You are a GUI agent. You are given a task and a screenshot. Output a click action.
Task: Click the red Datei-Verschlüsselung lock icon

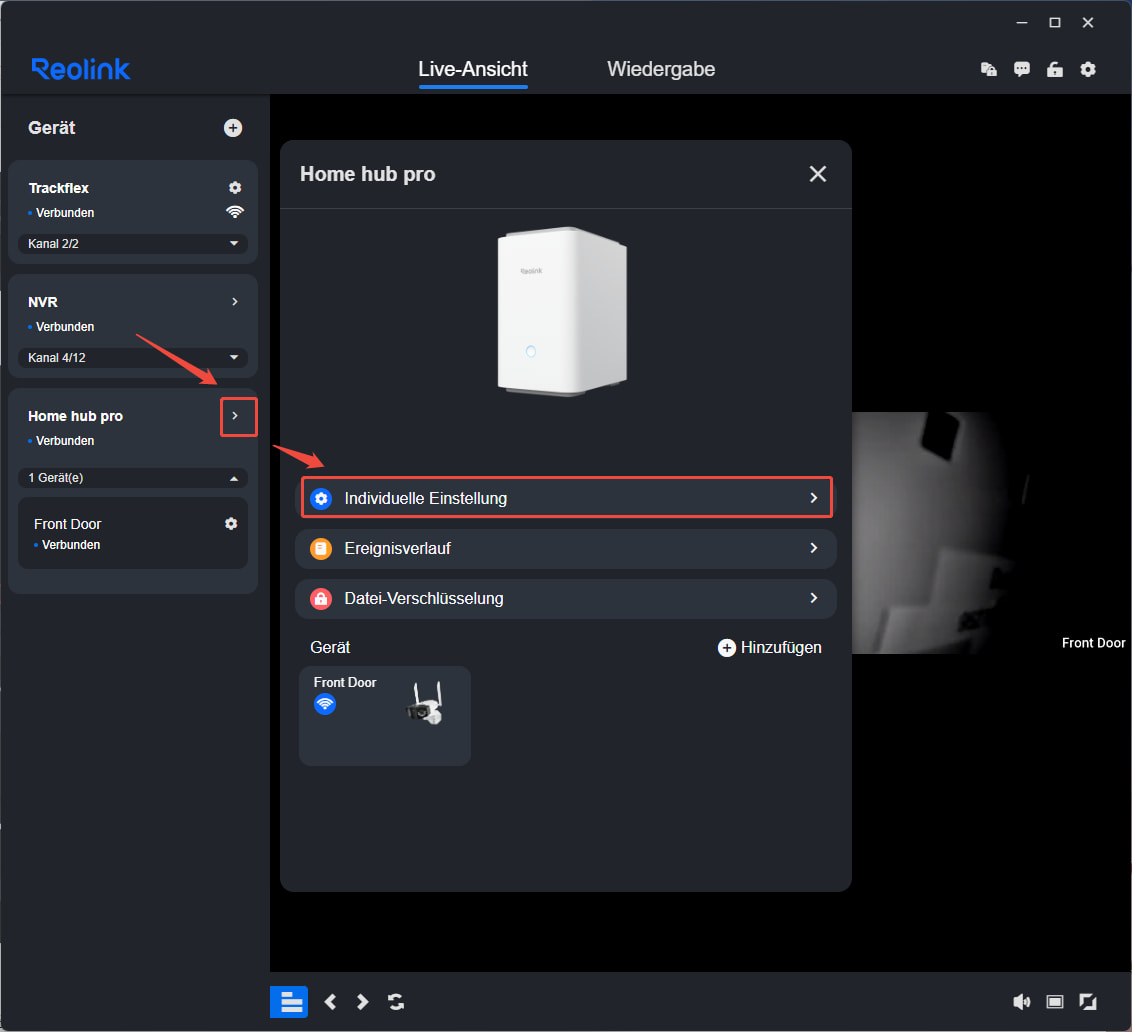point(321,599)
